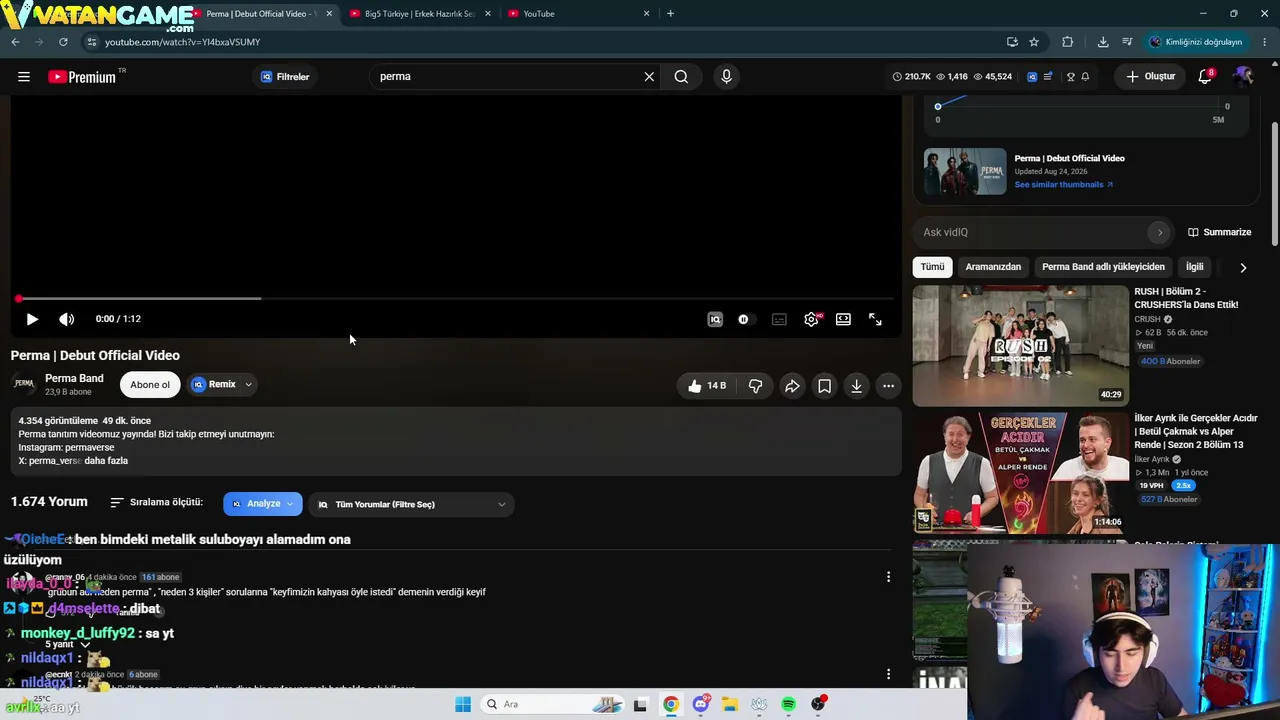Click the Perma Band channel avatar
1280x720 pixels.
(x=24, y=384)
